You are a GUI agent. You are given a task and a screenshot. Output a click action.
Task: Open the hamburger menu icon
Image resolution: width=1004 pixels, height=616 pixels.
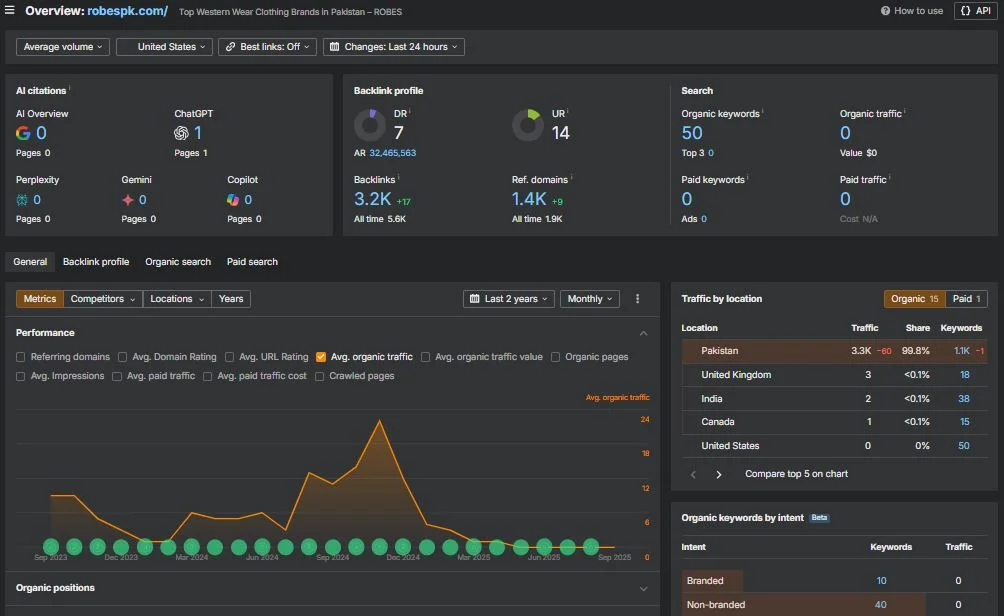click(x=10, y=11)
